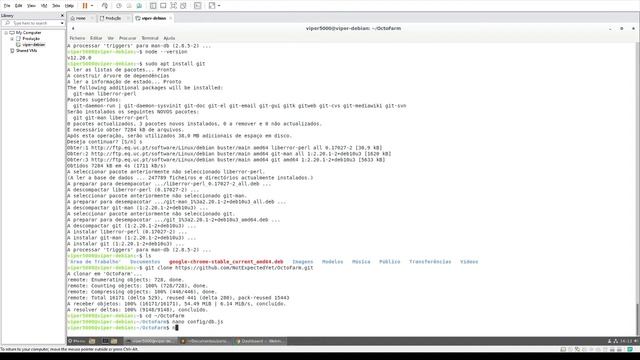Activate Documentos taskbar window entry
Screen dimensions: 640x360
point(206,341)
